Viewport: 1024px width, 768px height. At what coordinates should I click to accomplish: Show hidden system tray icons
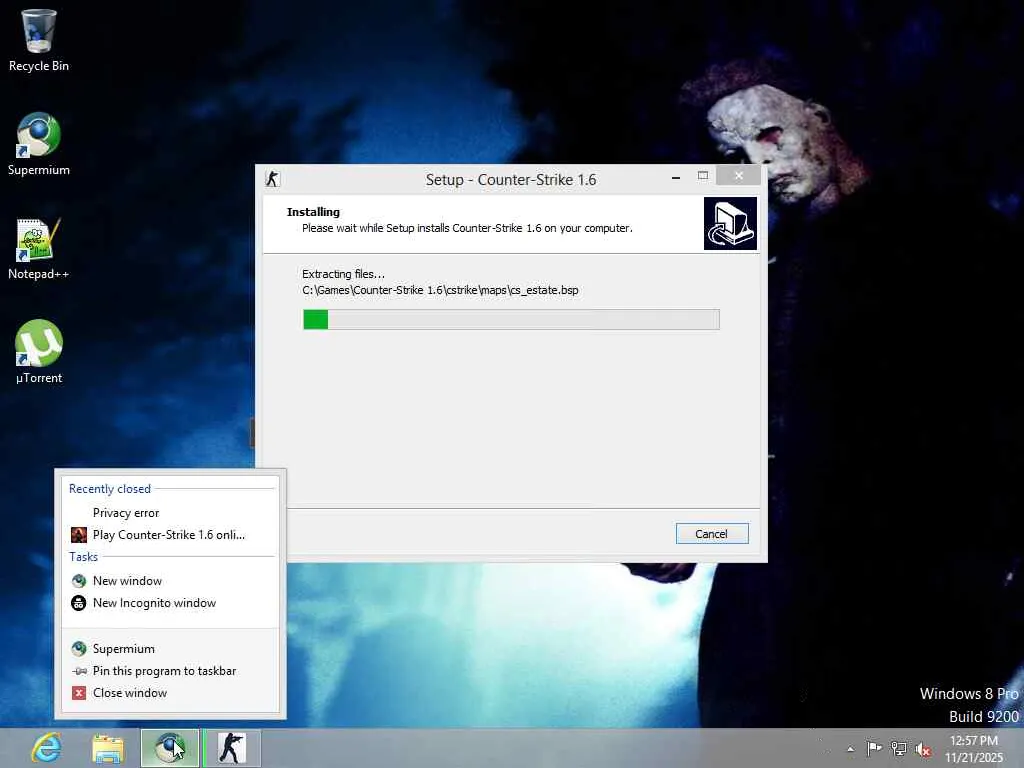click(850, 749)
